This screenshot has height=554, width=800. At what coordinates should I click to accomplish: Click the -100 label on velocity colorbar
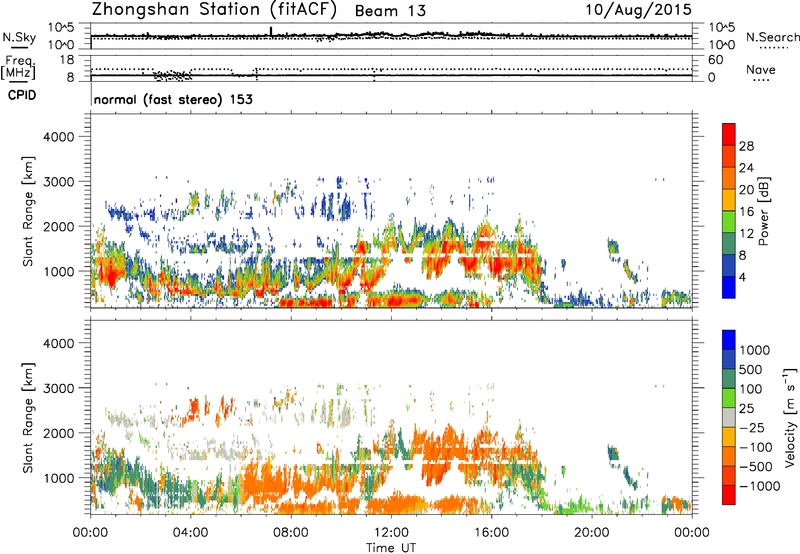[x=756, y=447]
